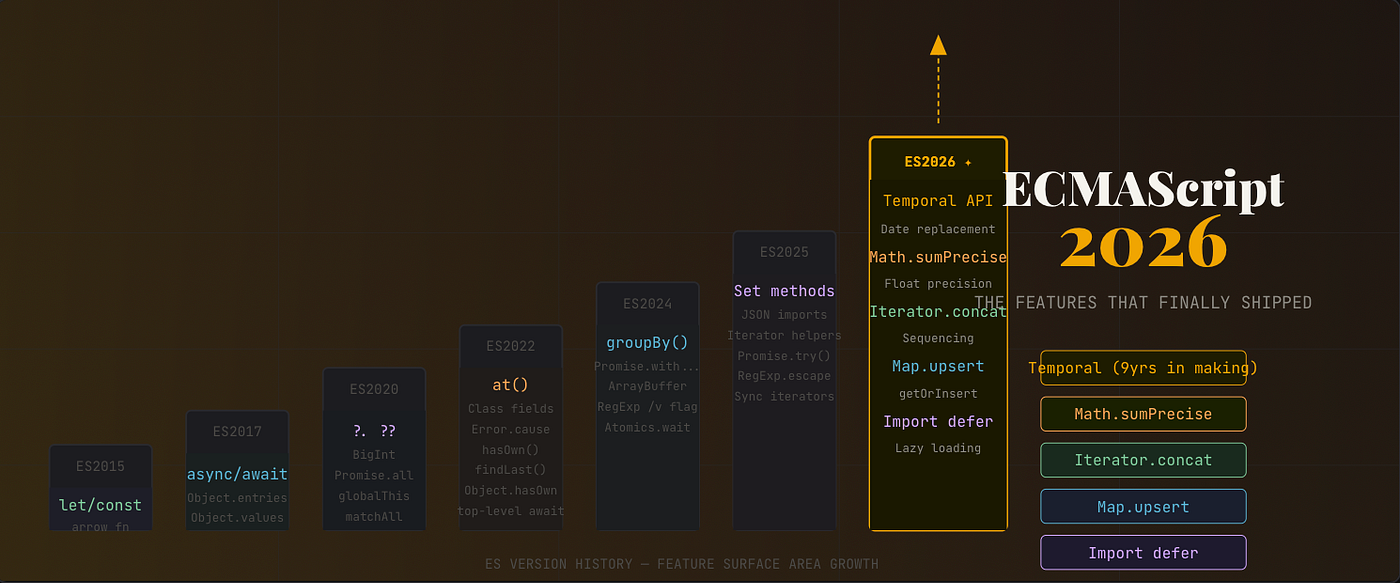The image size is (1400, 583).
Task: Click let/const in the ES2015 column
Action: pyautogui.click(x=101, y=505)
